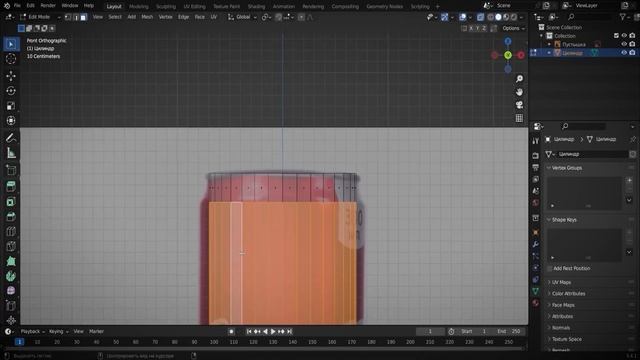Enable edge select mode

click(76, 17)
